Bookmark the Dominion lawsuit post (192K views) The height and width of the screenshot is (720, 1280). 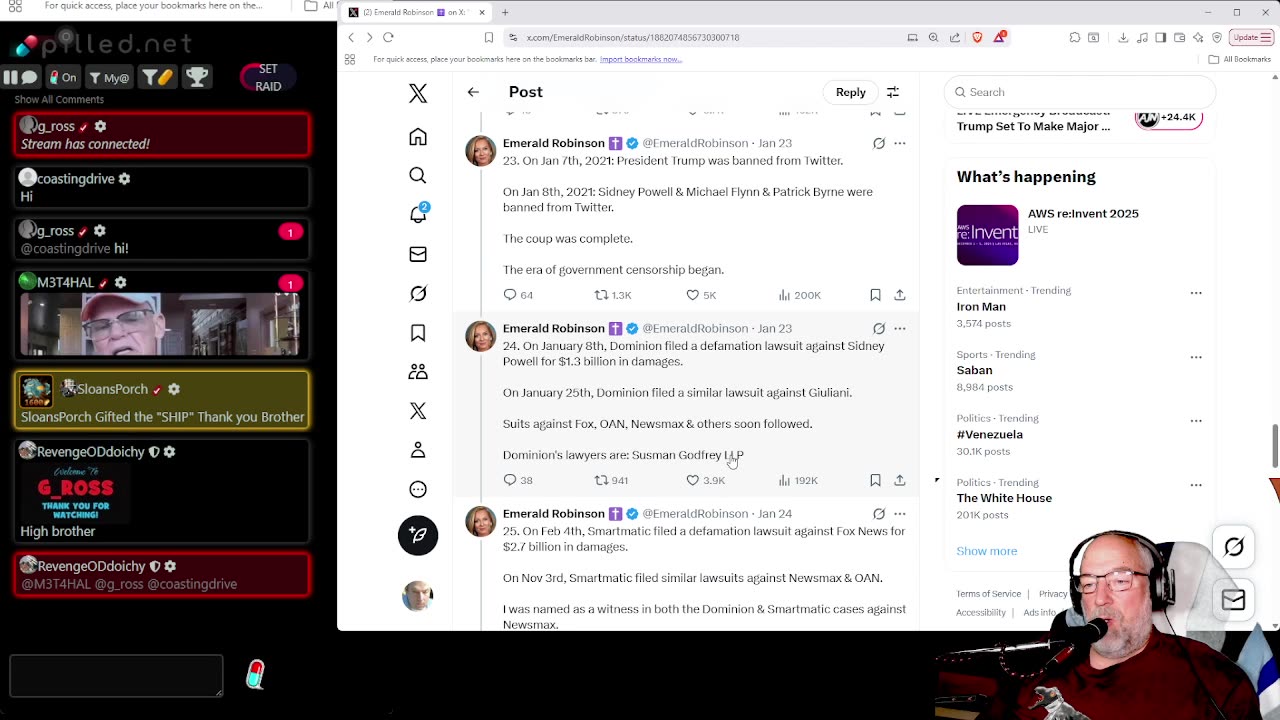pos(875,480)
